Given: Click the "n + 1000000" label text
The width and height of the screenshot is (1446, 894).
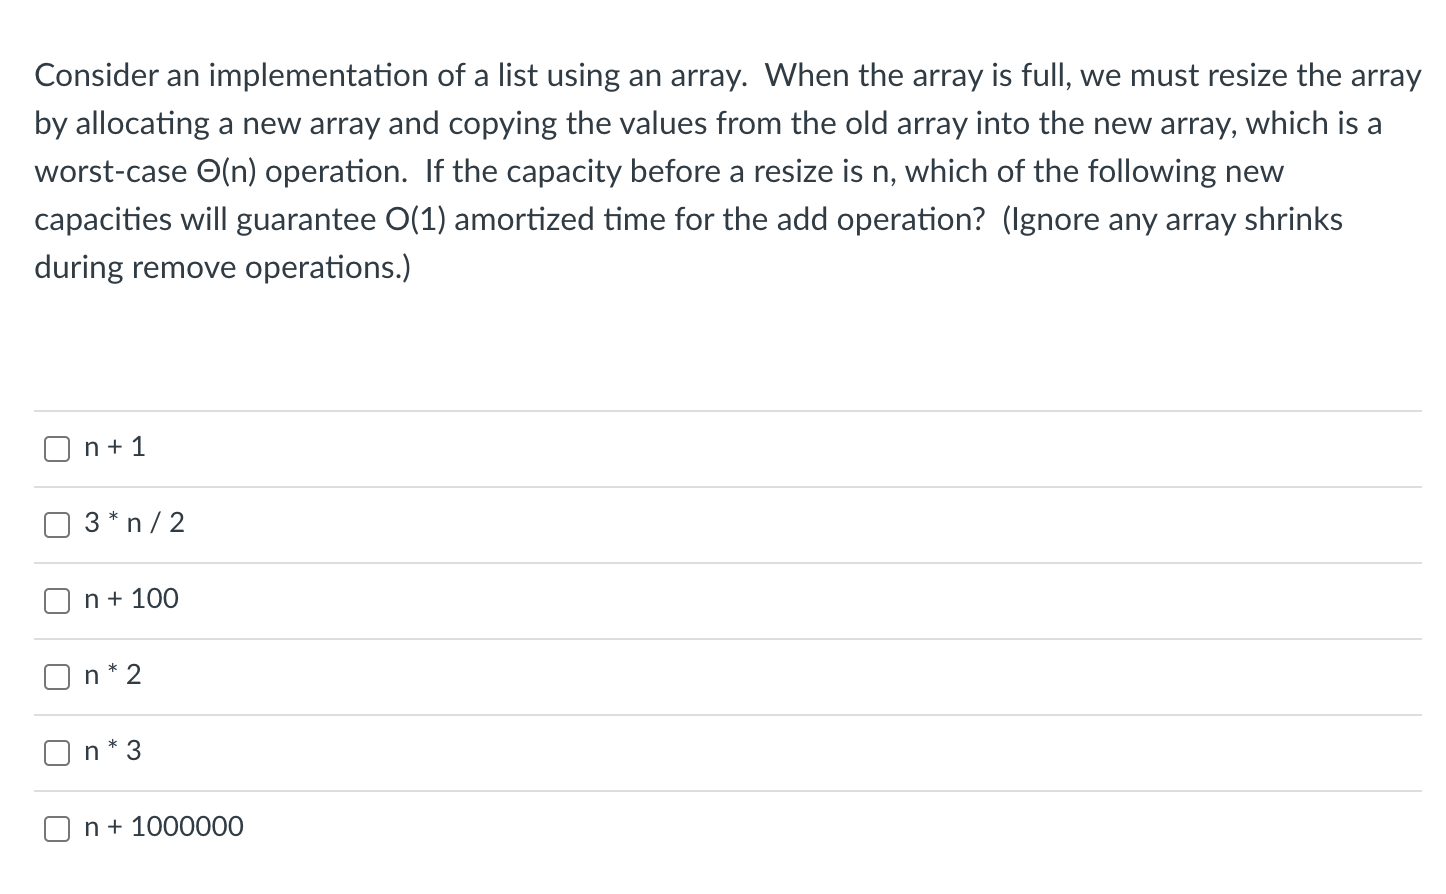Looking at the screenshot, I should [x=164, y=827].
